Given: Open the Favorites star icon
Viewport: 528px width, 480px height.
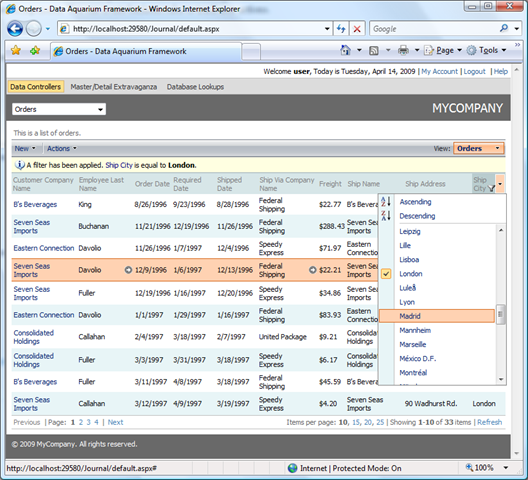Looking at the screenshot, I should tap(16, 51).
